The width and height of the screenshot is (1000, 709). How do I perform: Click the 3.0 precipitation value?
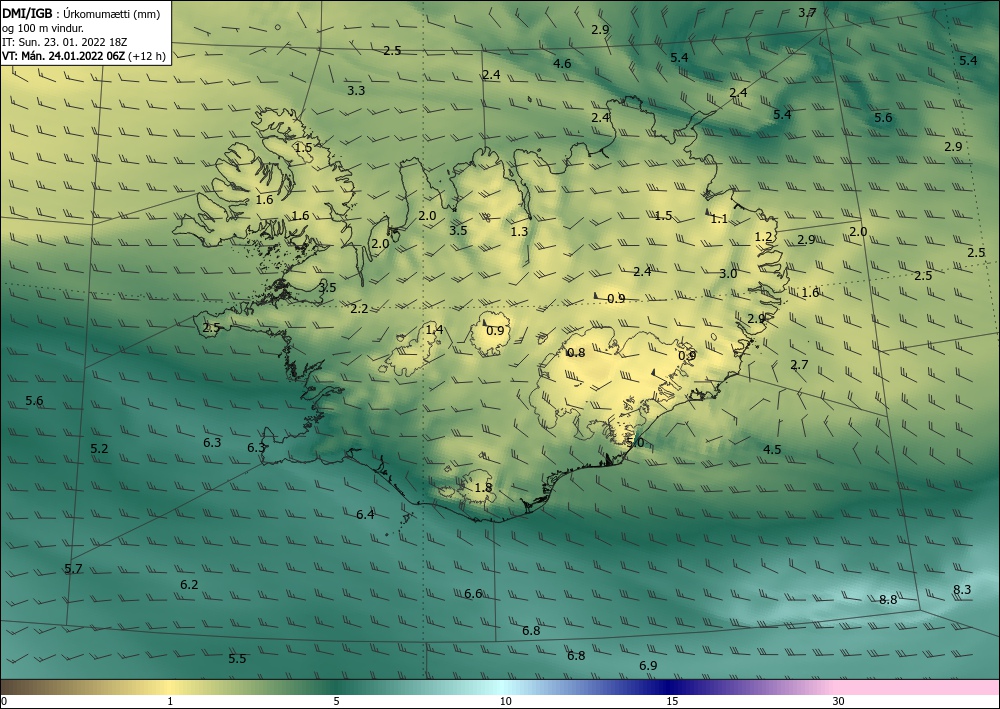click(x=728, y=274)
